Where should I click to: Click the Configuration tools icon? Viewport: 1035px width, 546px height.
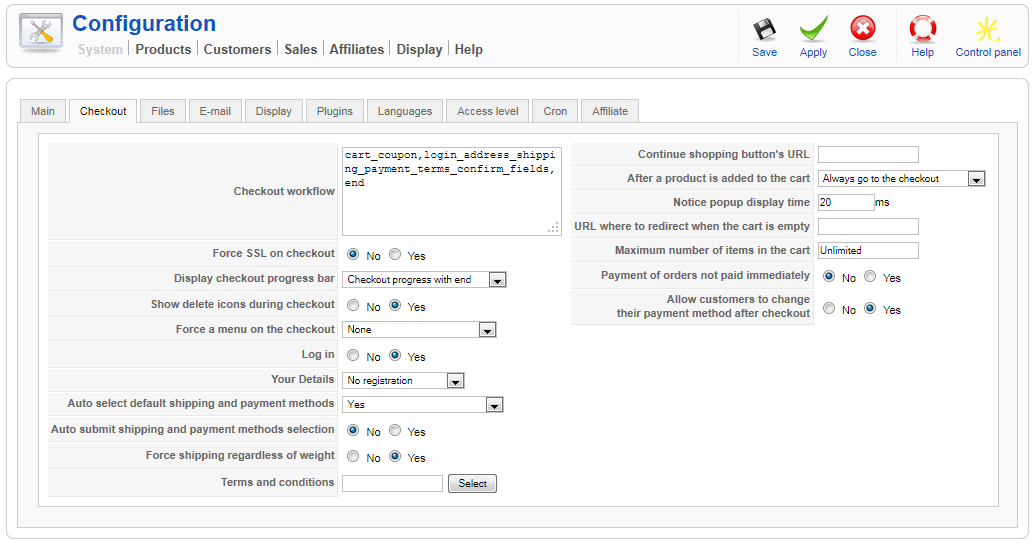pyautogui.click(x=41, y=34)
